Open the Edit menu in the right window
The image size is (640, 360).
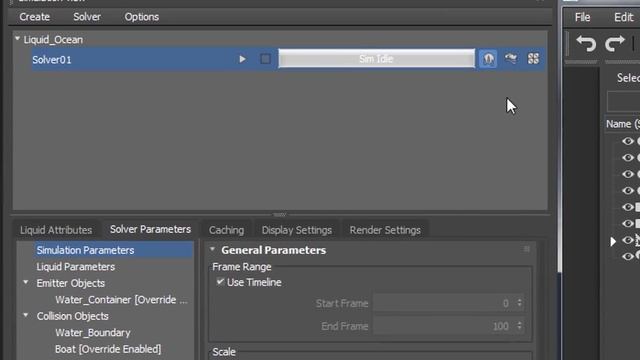pos(623,17)
